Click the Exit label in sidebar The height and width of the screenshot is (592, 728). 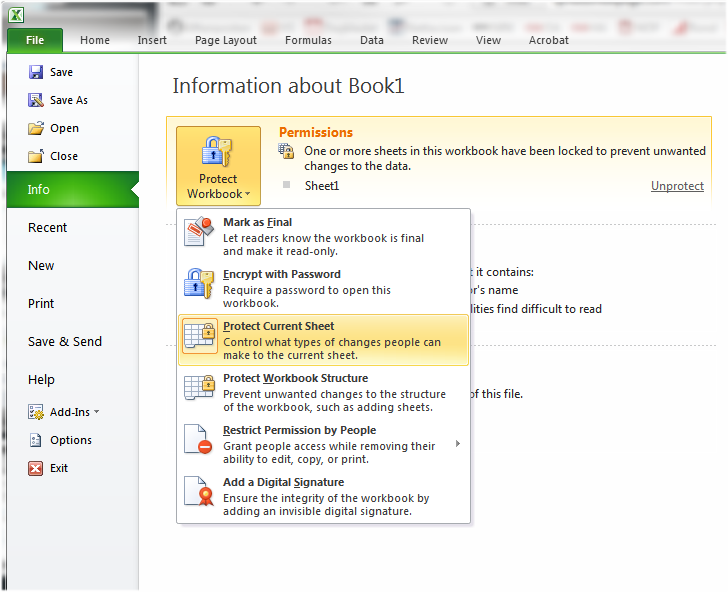pyautogui.click(x=58, y=468)
